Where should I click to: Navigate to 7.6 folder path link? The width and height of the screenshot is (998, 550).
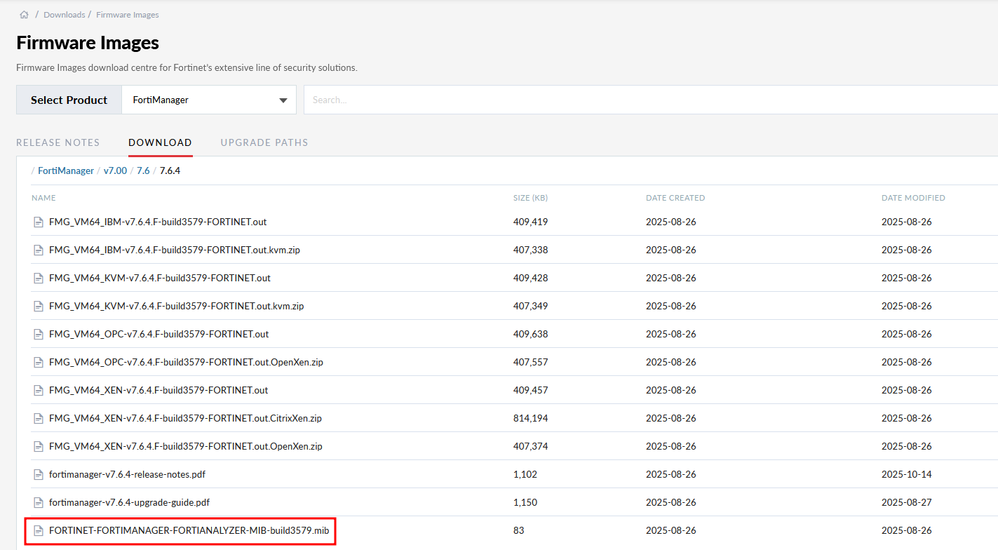pyautogui.click(x=143, y=171)
